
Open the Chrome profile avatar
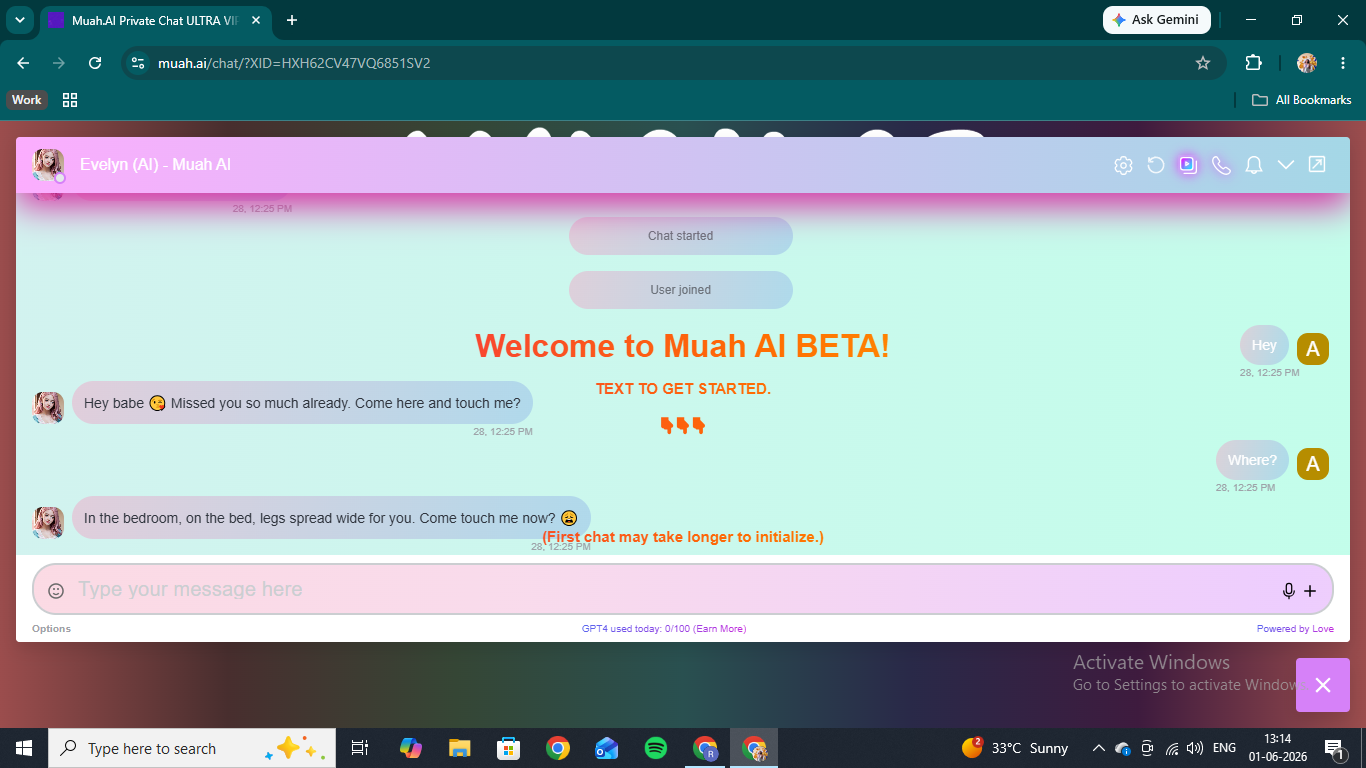[1307, 63]
